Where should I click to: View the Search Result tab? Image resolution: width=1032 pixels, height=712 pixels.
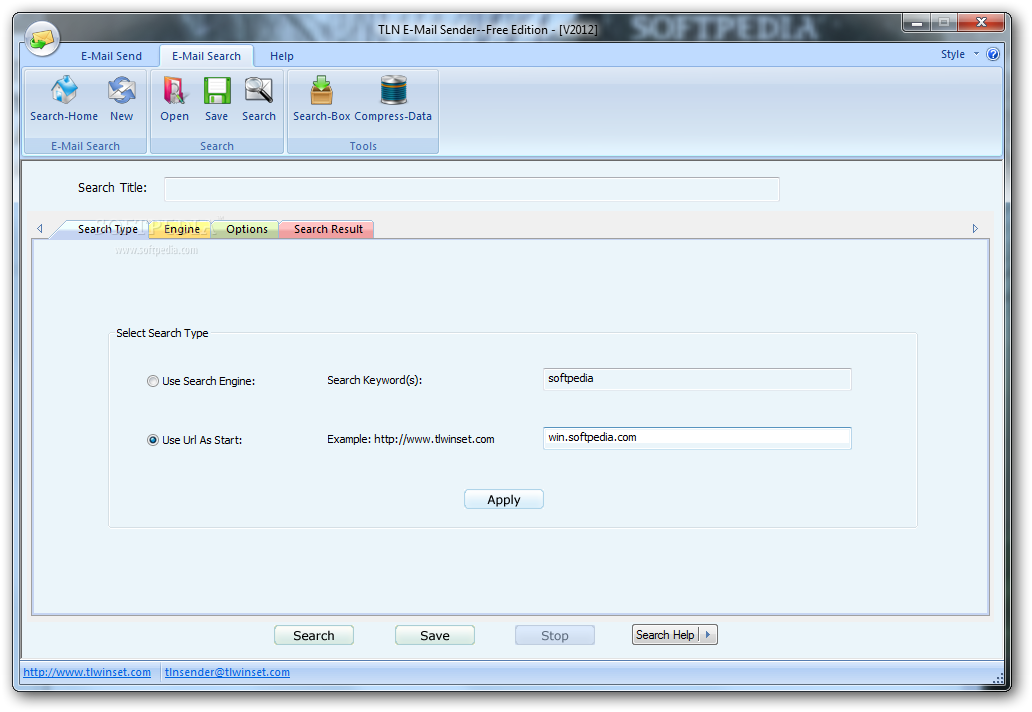point(328,229)
